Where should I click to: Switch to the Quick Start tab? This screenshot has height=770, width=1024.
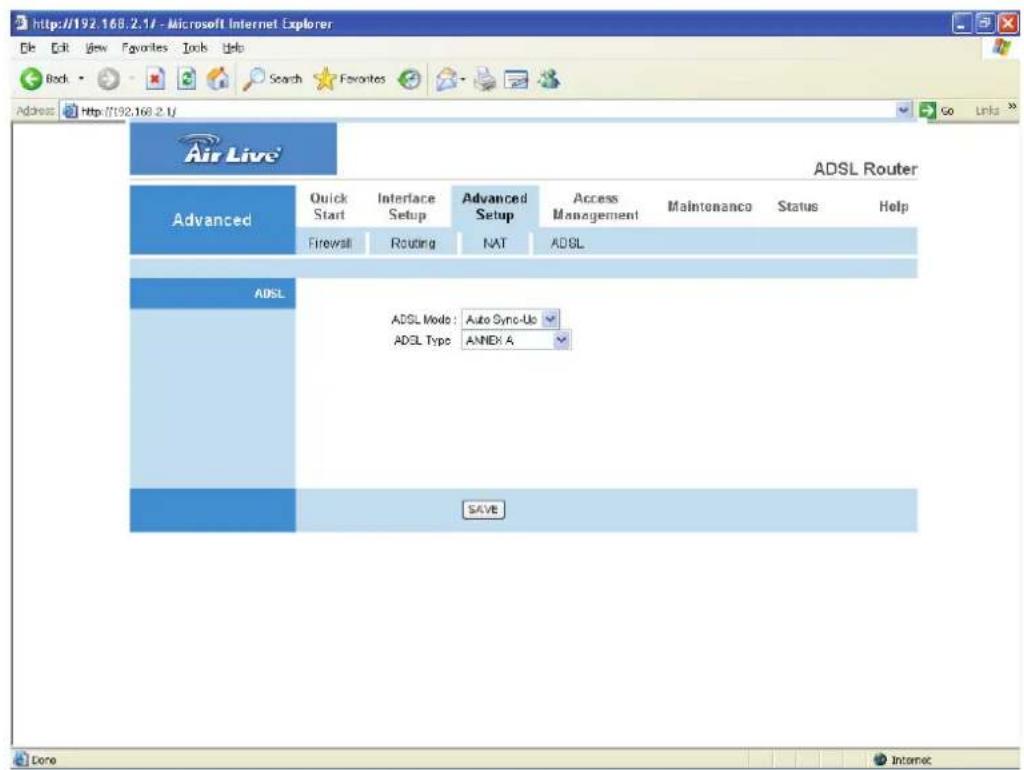point(328,206)
